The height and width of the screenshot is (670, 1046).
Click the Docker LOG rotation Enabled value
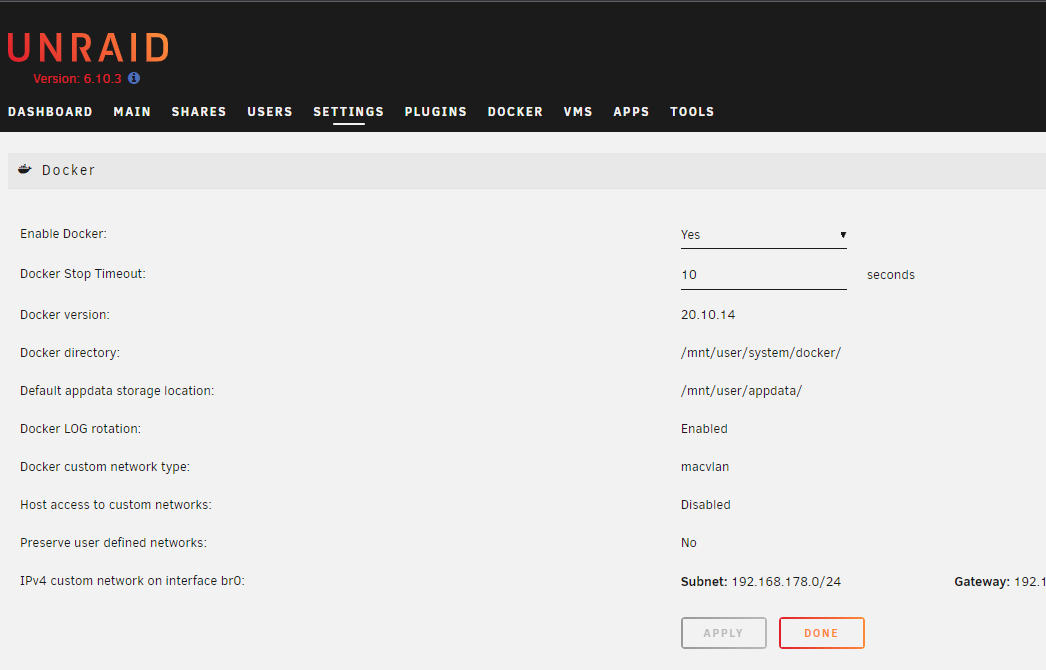(x=704, y=428)
